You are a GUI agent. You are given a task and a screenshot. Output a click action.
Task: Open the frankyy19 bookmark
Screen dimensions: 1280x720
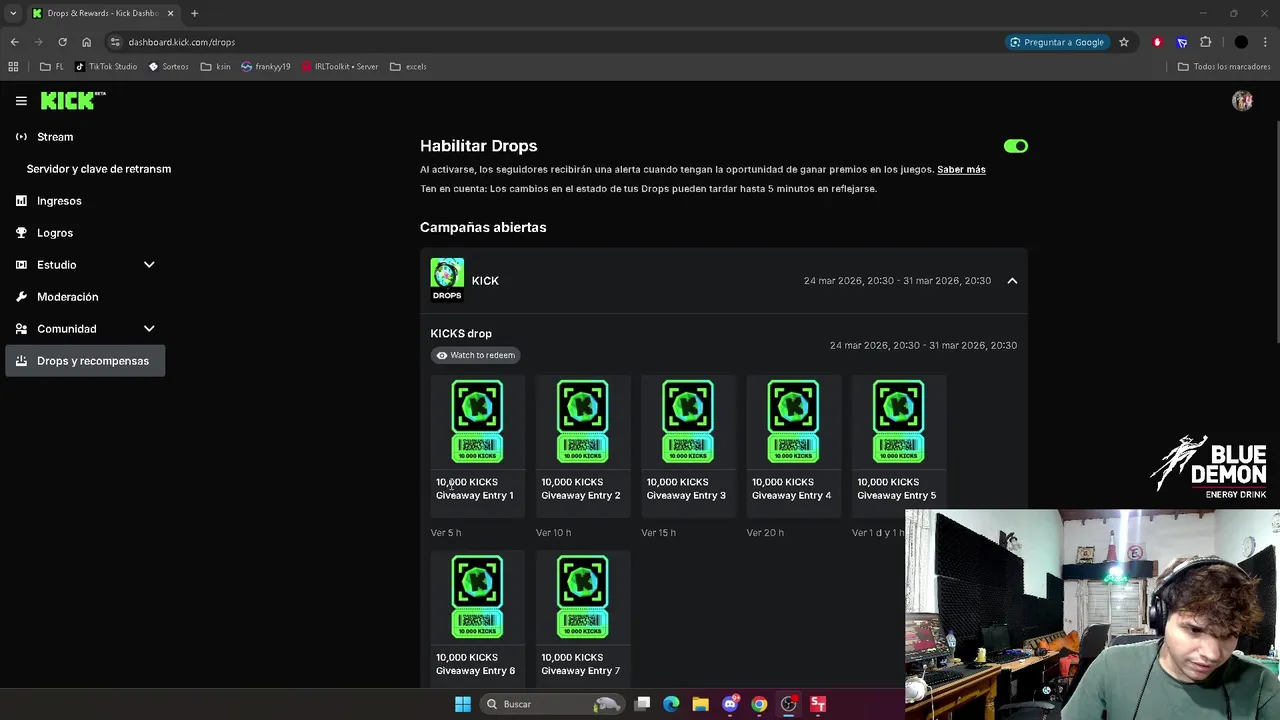point(266,66)
